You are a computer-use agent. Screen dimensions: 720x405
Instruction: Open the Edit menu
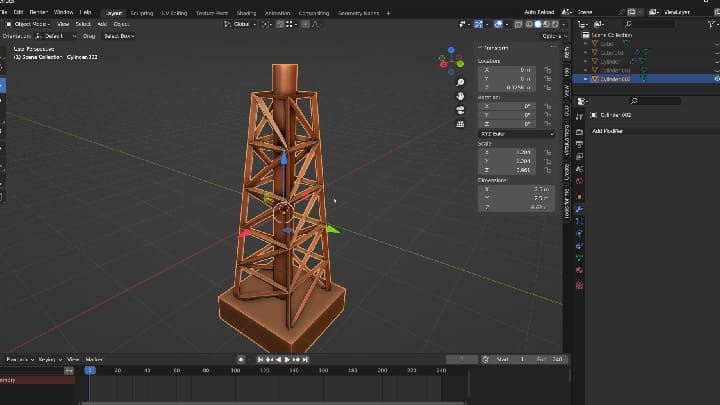tap(19, 12)
